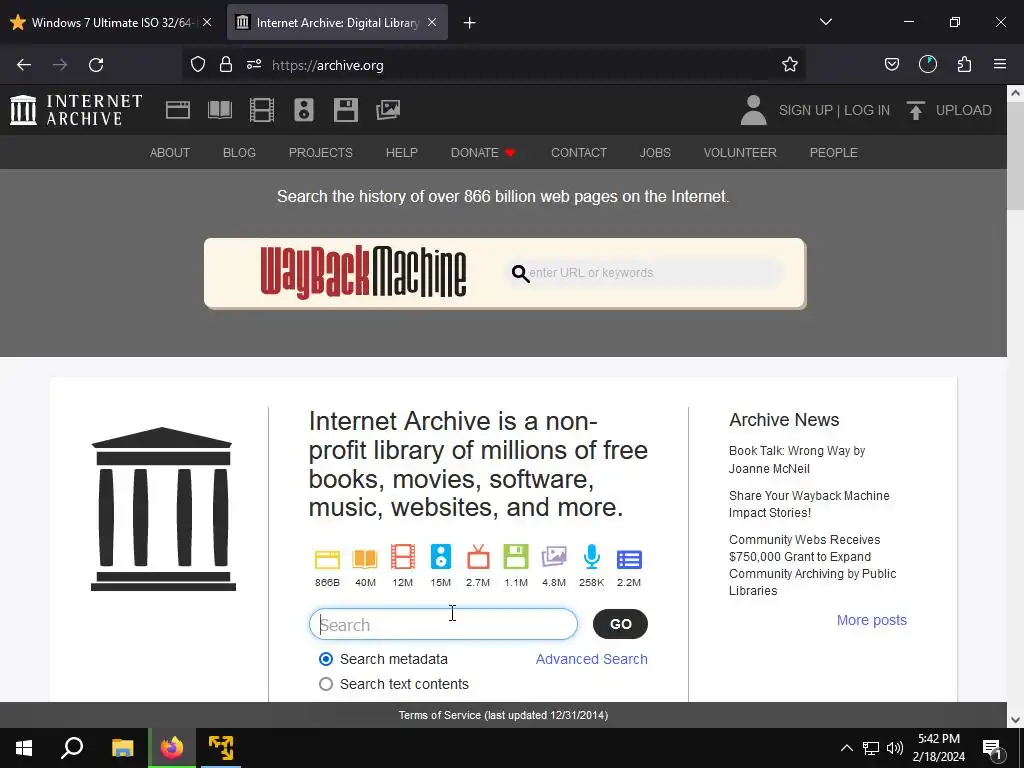Open the DONATE menu item

pos(483,153)
